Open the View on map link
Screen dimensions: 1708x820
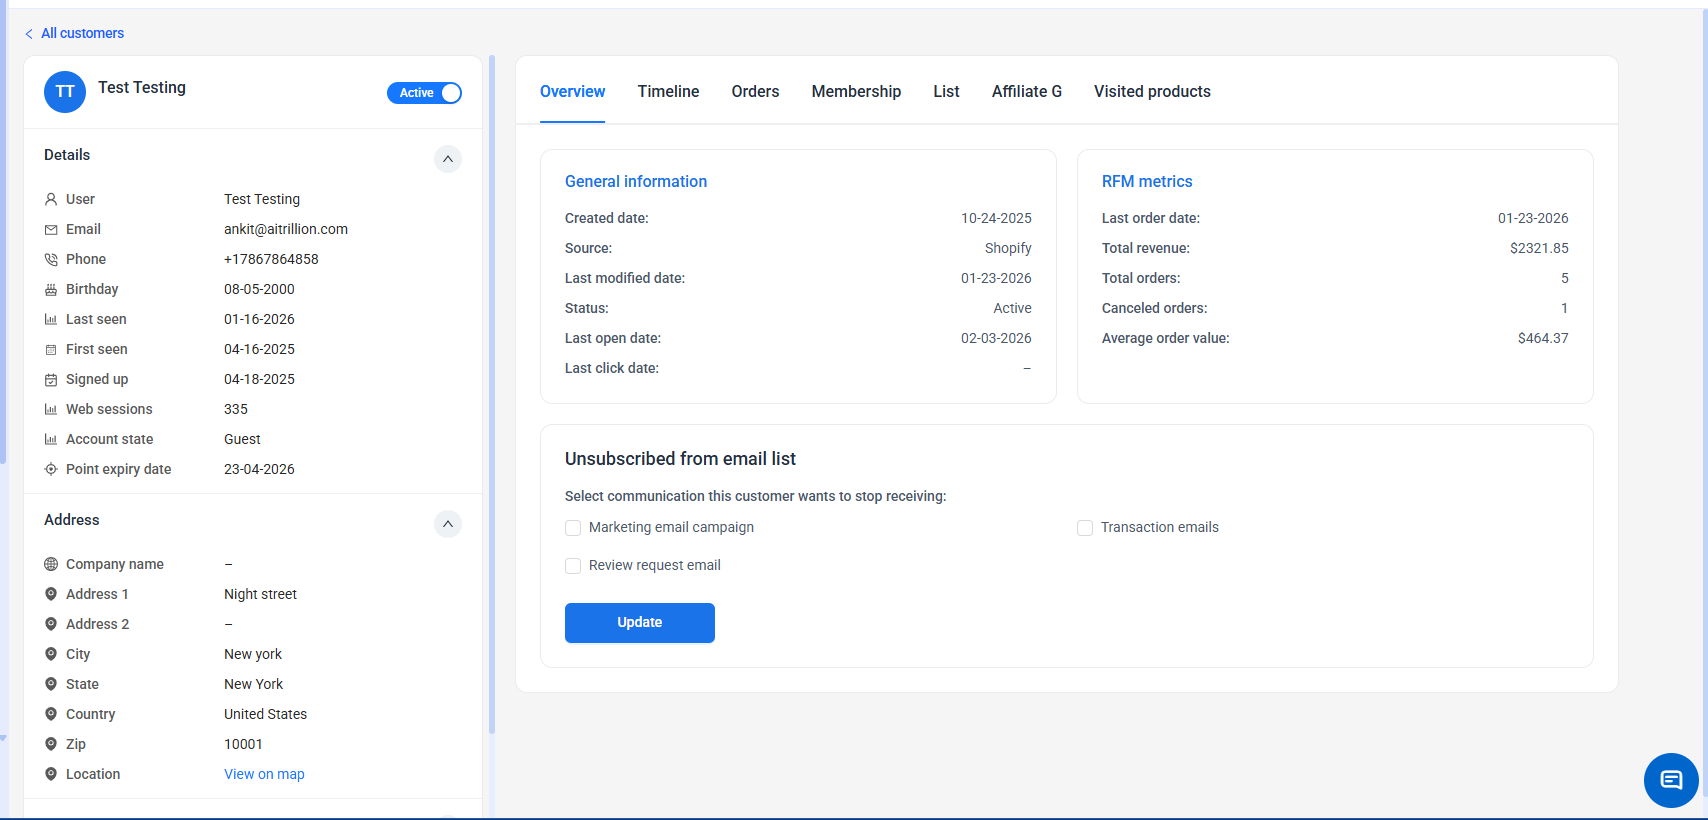point(264,774)
